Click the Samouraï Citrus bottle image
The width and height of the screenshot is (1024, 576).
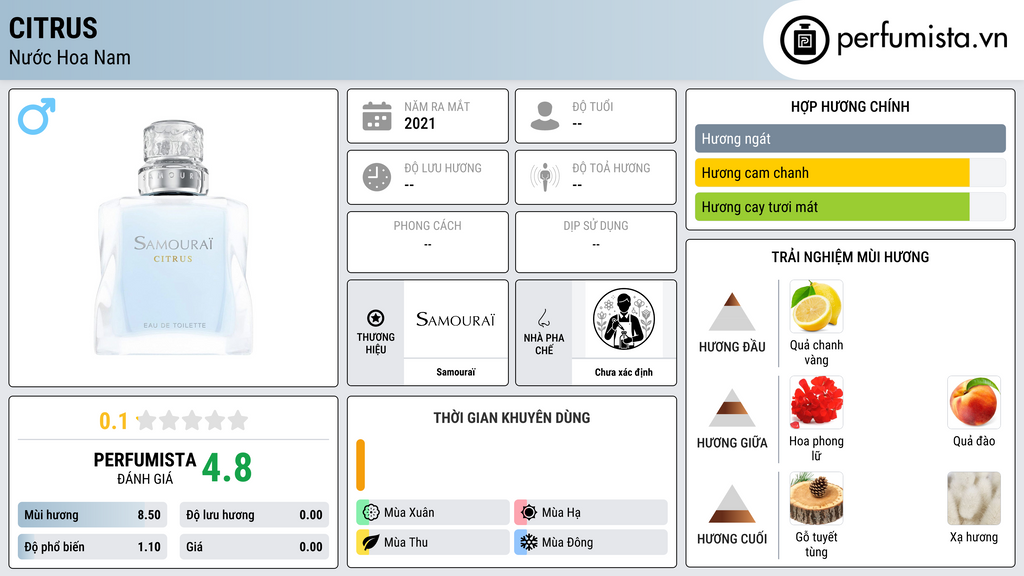click(x=174, y=238)
